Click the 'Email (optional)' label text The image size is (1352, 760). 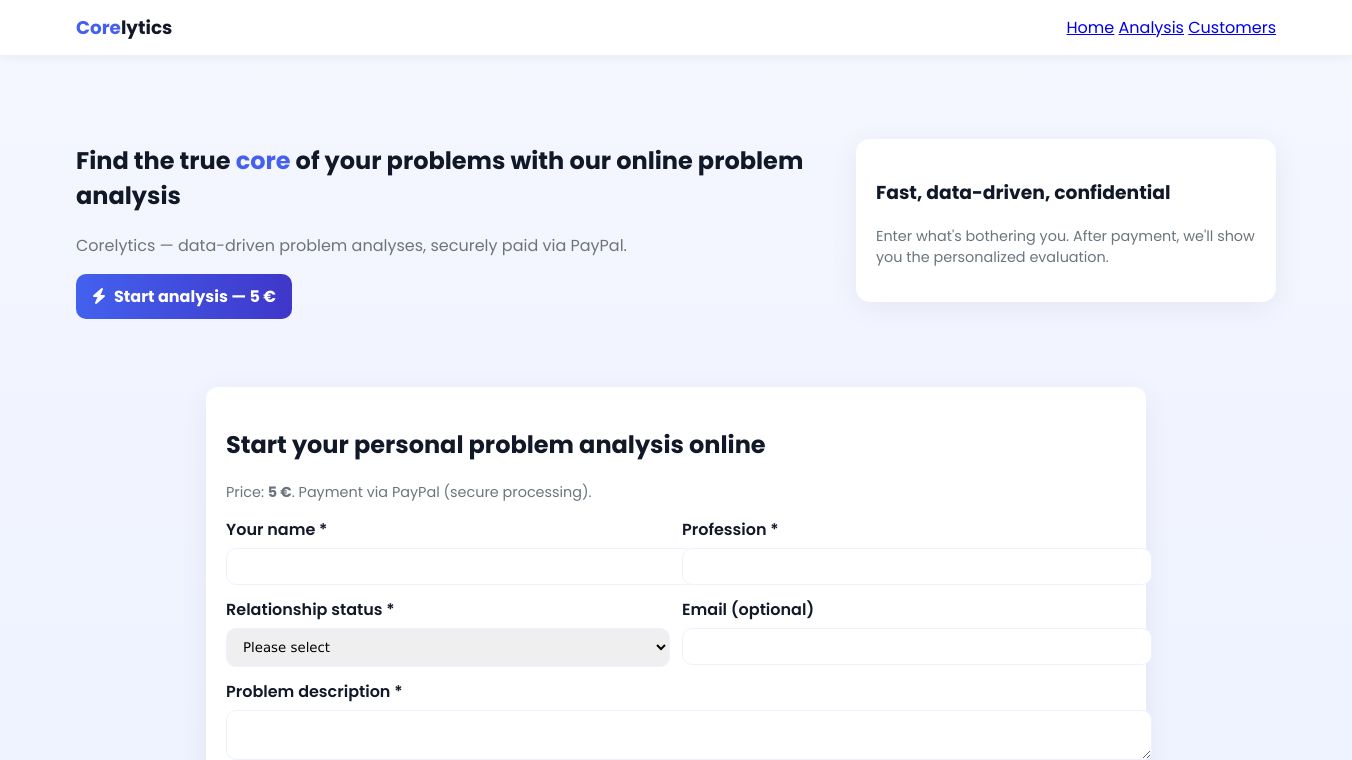(x=747, y=609)
